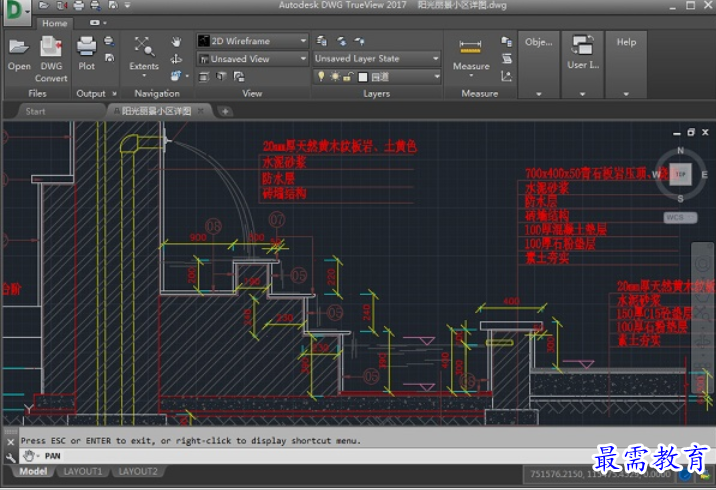The width and height of the screenshot is (716, 490).
Task: Open the 2D Wireframe visual style dropdown
Action: [x=252, y=41]
